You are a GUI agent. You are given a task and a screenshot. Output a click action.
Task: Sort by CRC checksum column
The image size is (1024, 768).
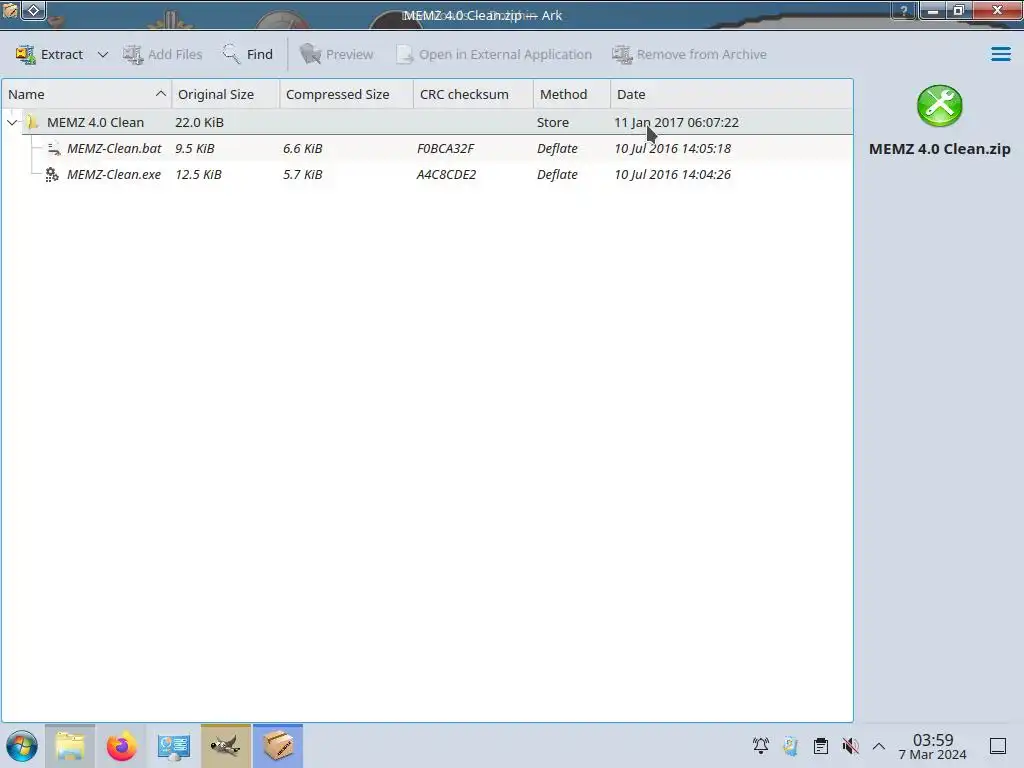473,94
